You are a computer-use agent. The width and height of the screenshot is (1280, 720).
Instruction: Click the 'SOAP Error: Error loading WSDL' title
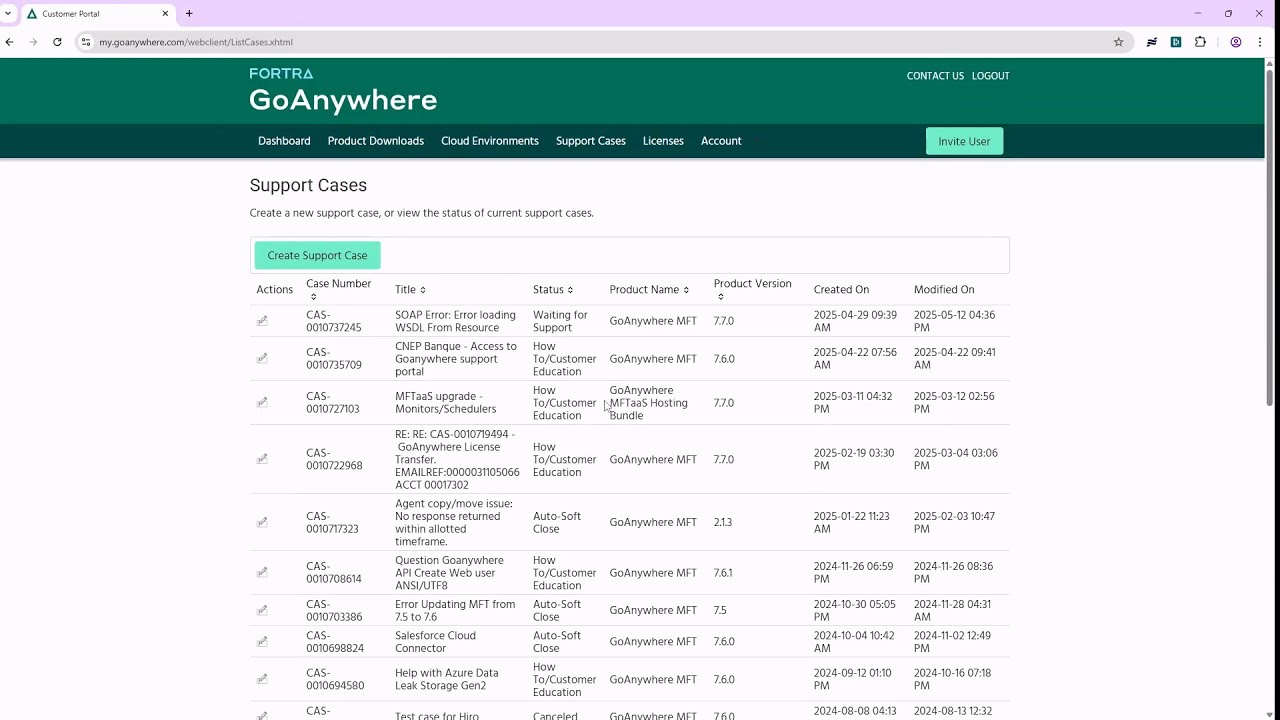455,321
